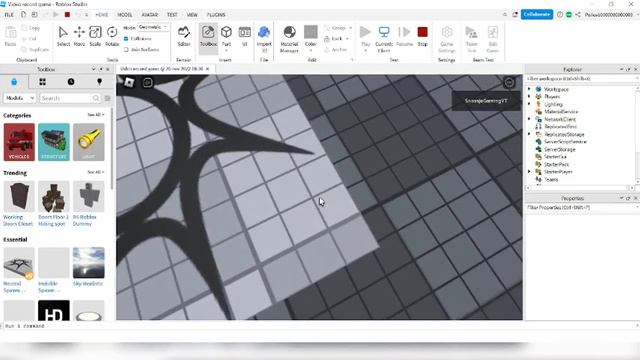Open the Toolbox Marketplace tab
This screenshot has width=640, height=360.
tap(14, 82)
